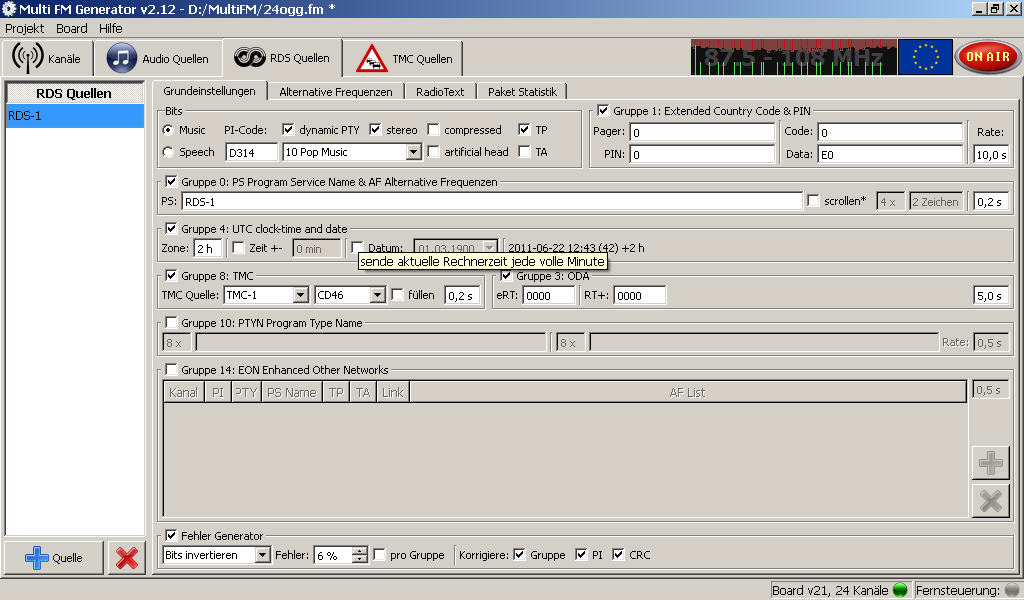Image resolution: width=1024 pixels, height=600 pixels.
Task: Open the Bits invertieren dropdown
Action: tap(216, 555)
